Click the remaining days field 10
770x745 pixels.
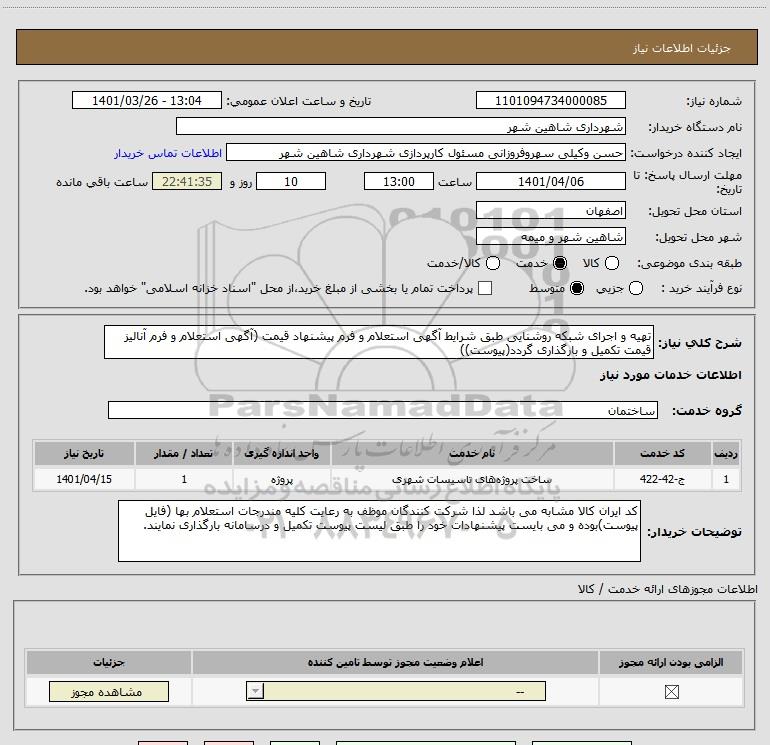pos(291,181)
